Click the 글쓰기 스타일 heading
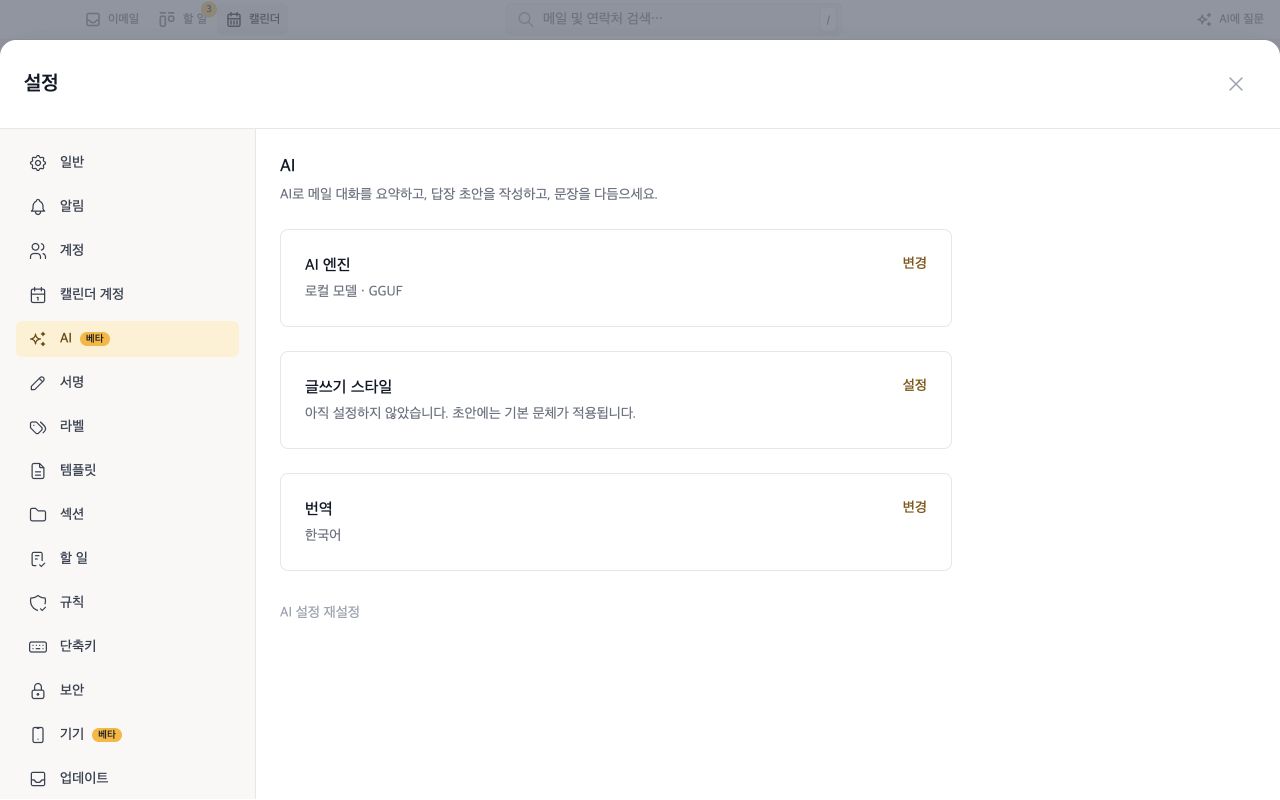This screenshot has width=1280, height=800. point(349,386)
